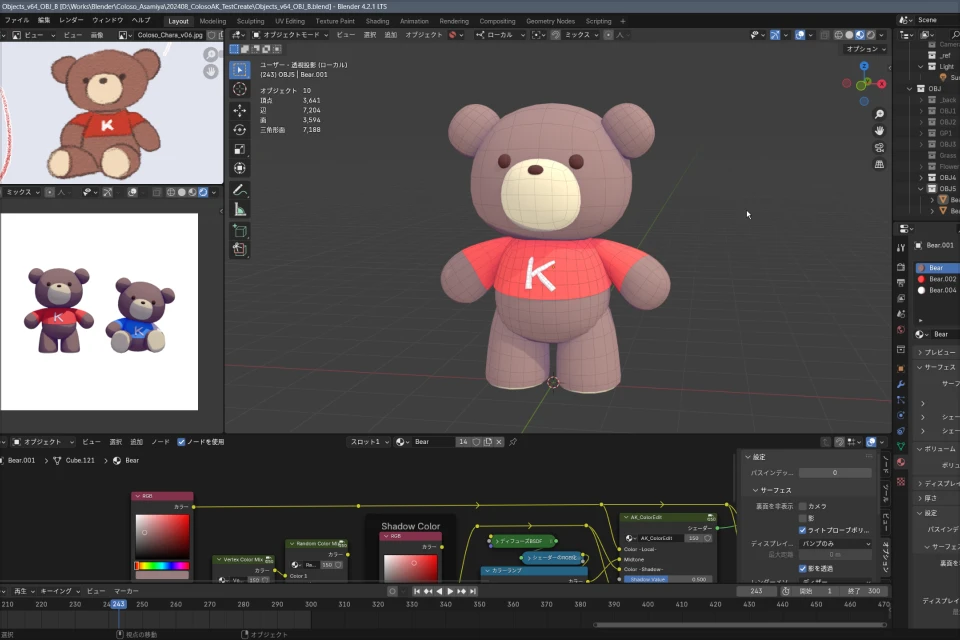
Task: Click the パスインデックス value field in node sidebar
Action: pyautogui.click(x=835, y=473)
